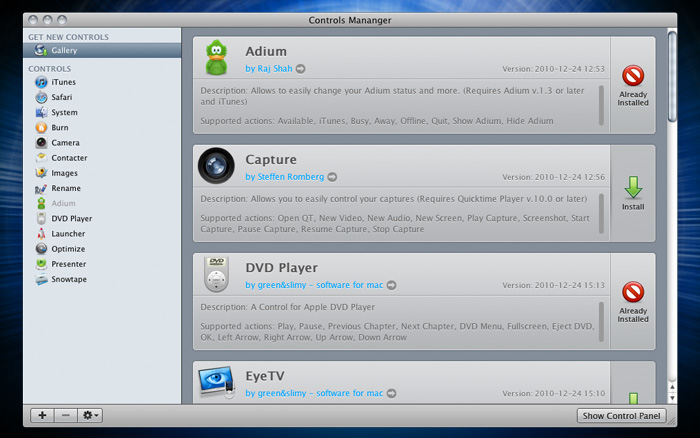Select Gallery in the sidebar
This screenshot has height=438, width=700.
pos(102,50)
